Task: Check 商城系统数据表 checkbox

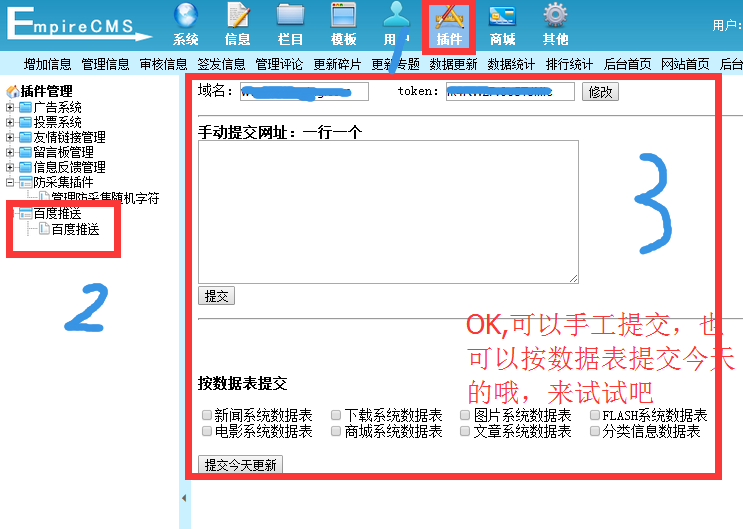Action: coord(336,431)
